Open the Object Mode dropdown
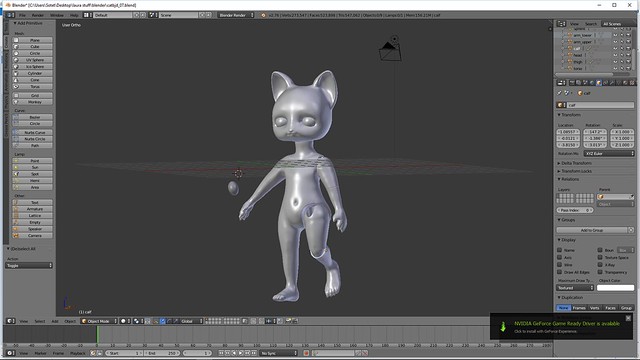The image size is (640, 360). 99,321
